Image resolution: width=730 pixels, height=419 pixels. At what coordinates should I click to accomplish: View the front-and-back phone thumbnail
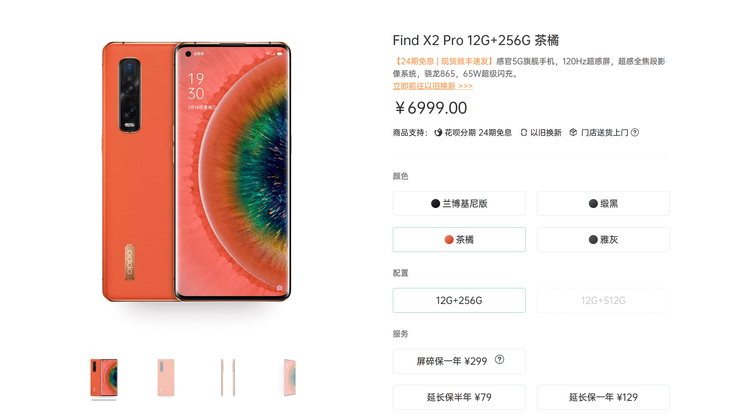point(104,378)
